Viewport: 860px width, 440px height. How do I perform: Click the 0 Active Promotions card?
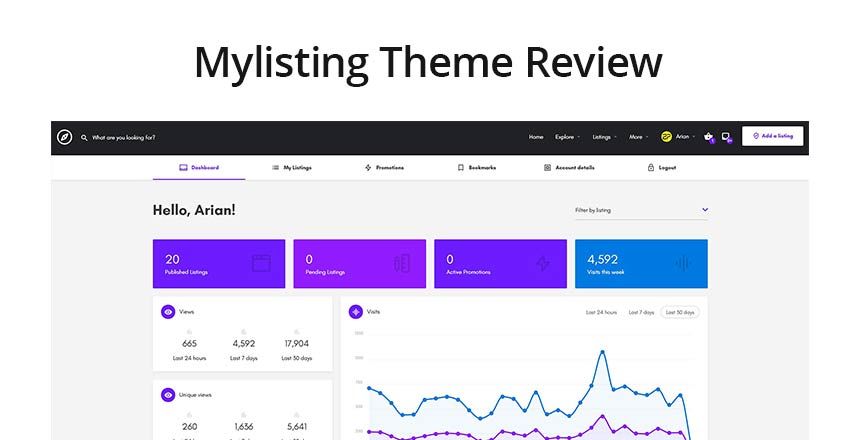coord(500,263)
